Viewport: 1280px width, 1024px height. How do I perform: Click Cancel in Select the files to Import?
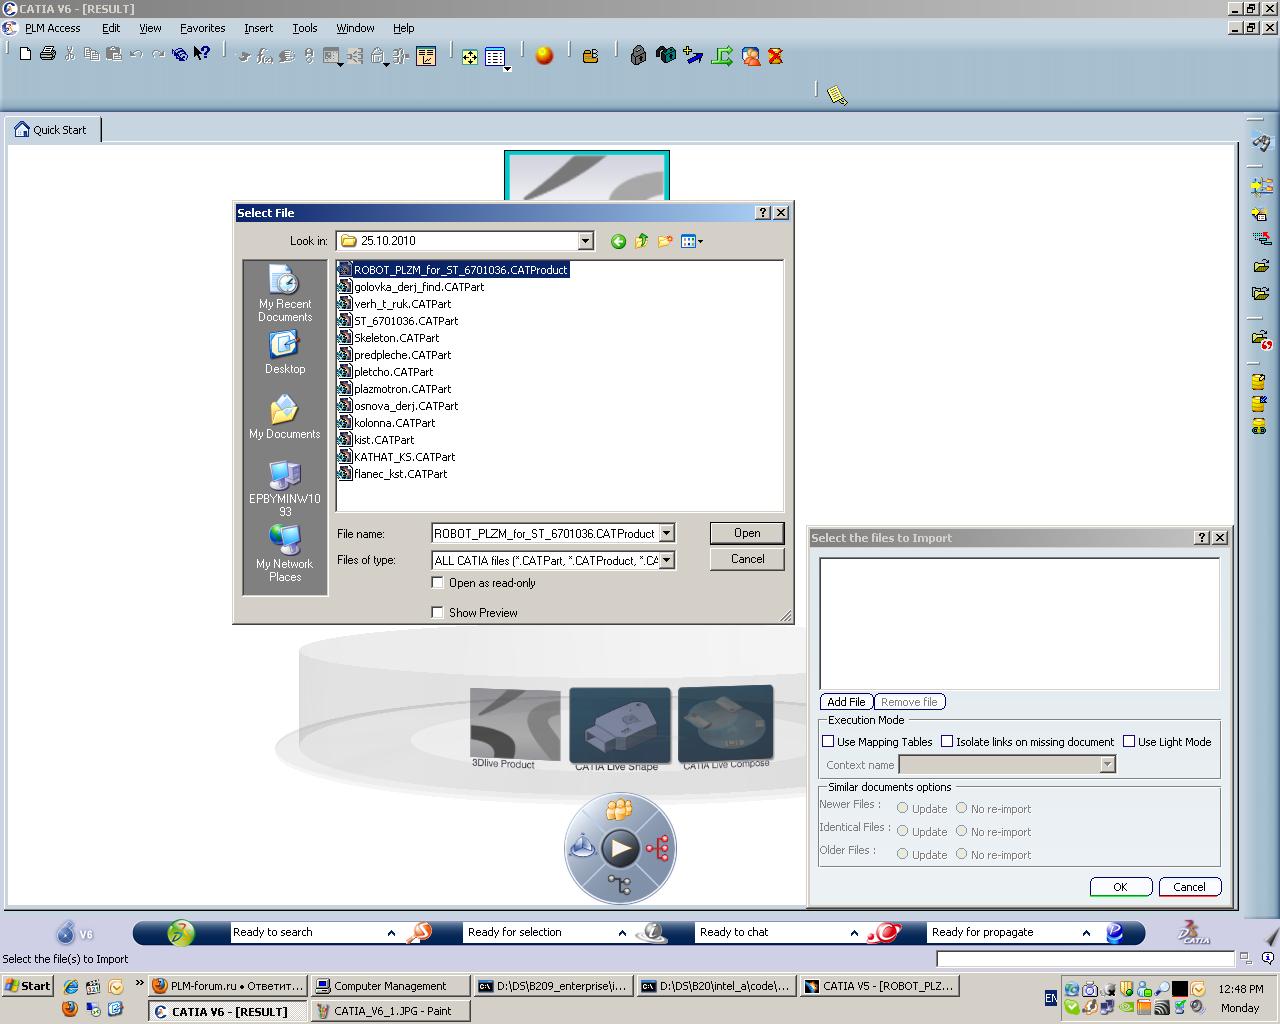pyautogui.click(x=1189, y=887)
